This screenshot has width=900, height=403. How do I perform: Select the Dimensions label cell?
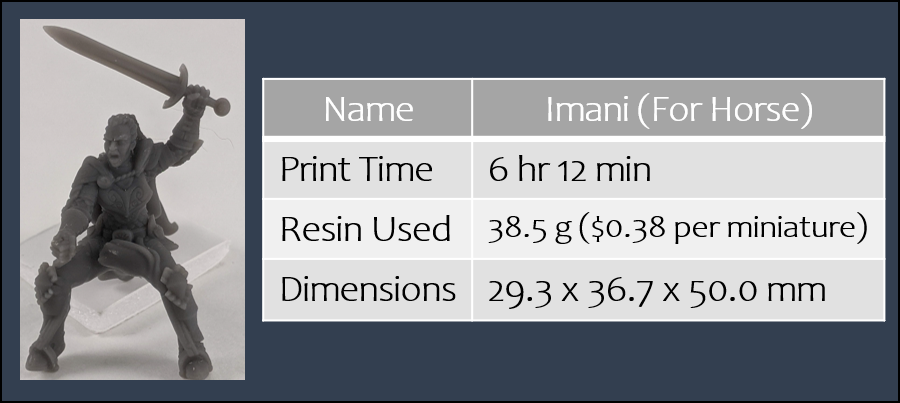pyautogui.click(x=367, y=290)
